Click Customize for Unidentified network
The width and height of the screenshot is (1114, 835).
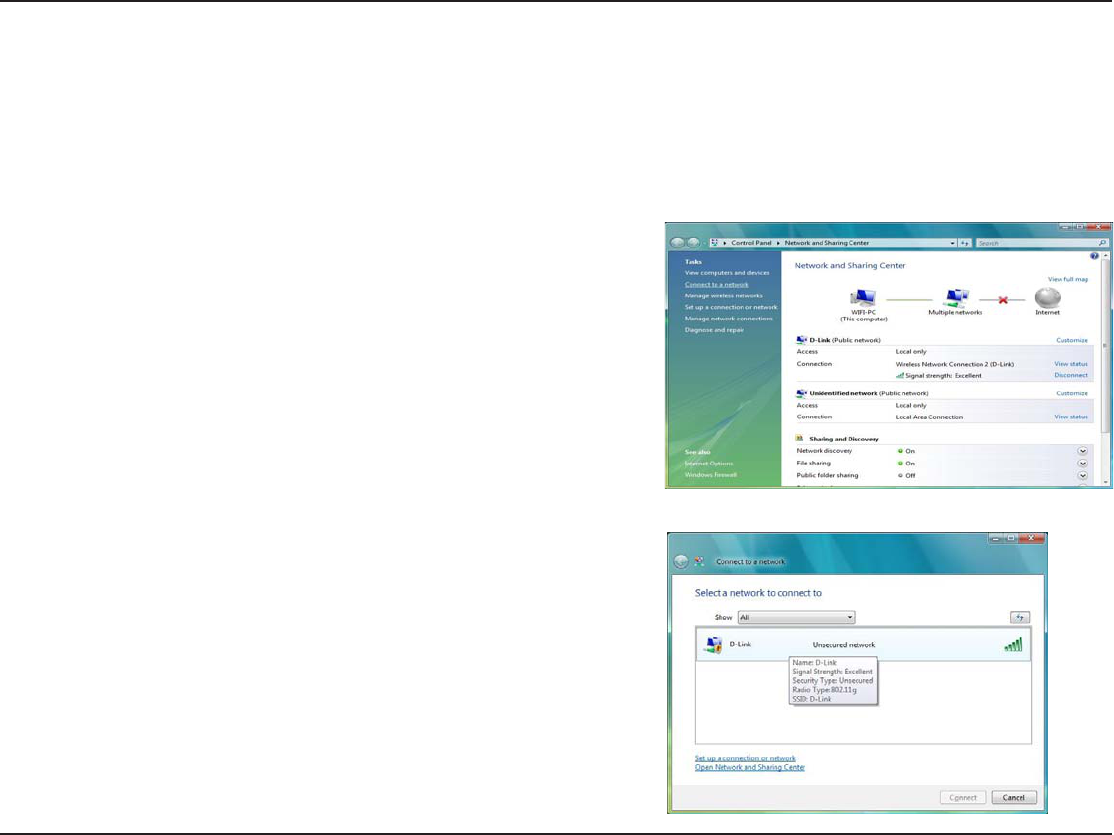coord(1071,393)
